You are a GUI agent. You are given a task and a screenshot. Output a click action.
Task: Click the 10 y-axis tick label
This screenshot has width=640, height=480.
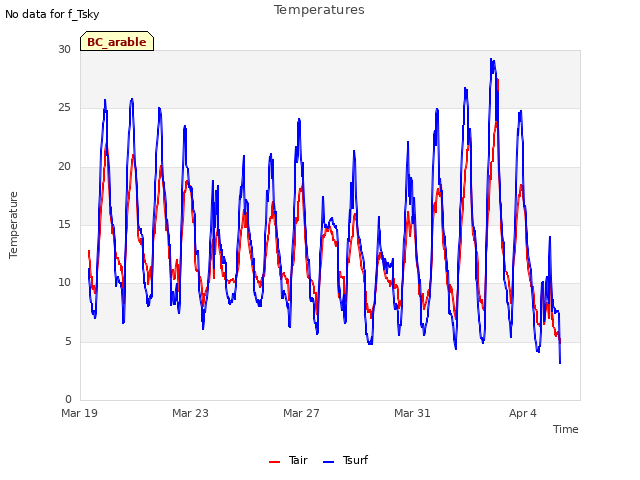tap(64, 282)
